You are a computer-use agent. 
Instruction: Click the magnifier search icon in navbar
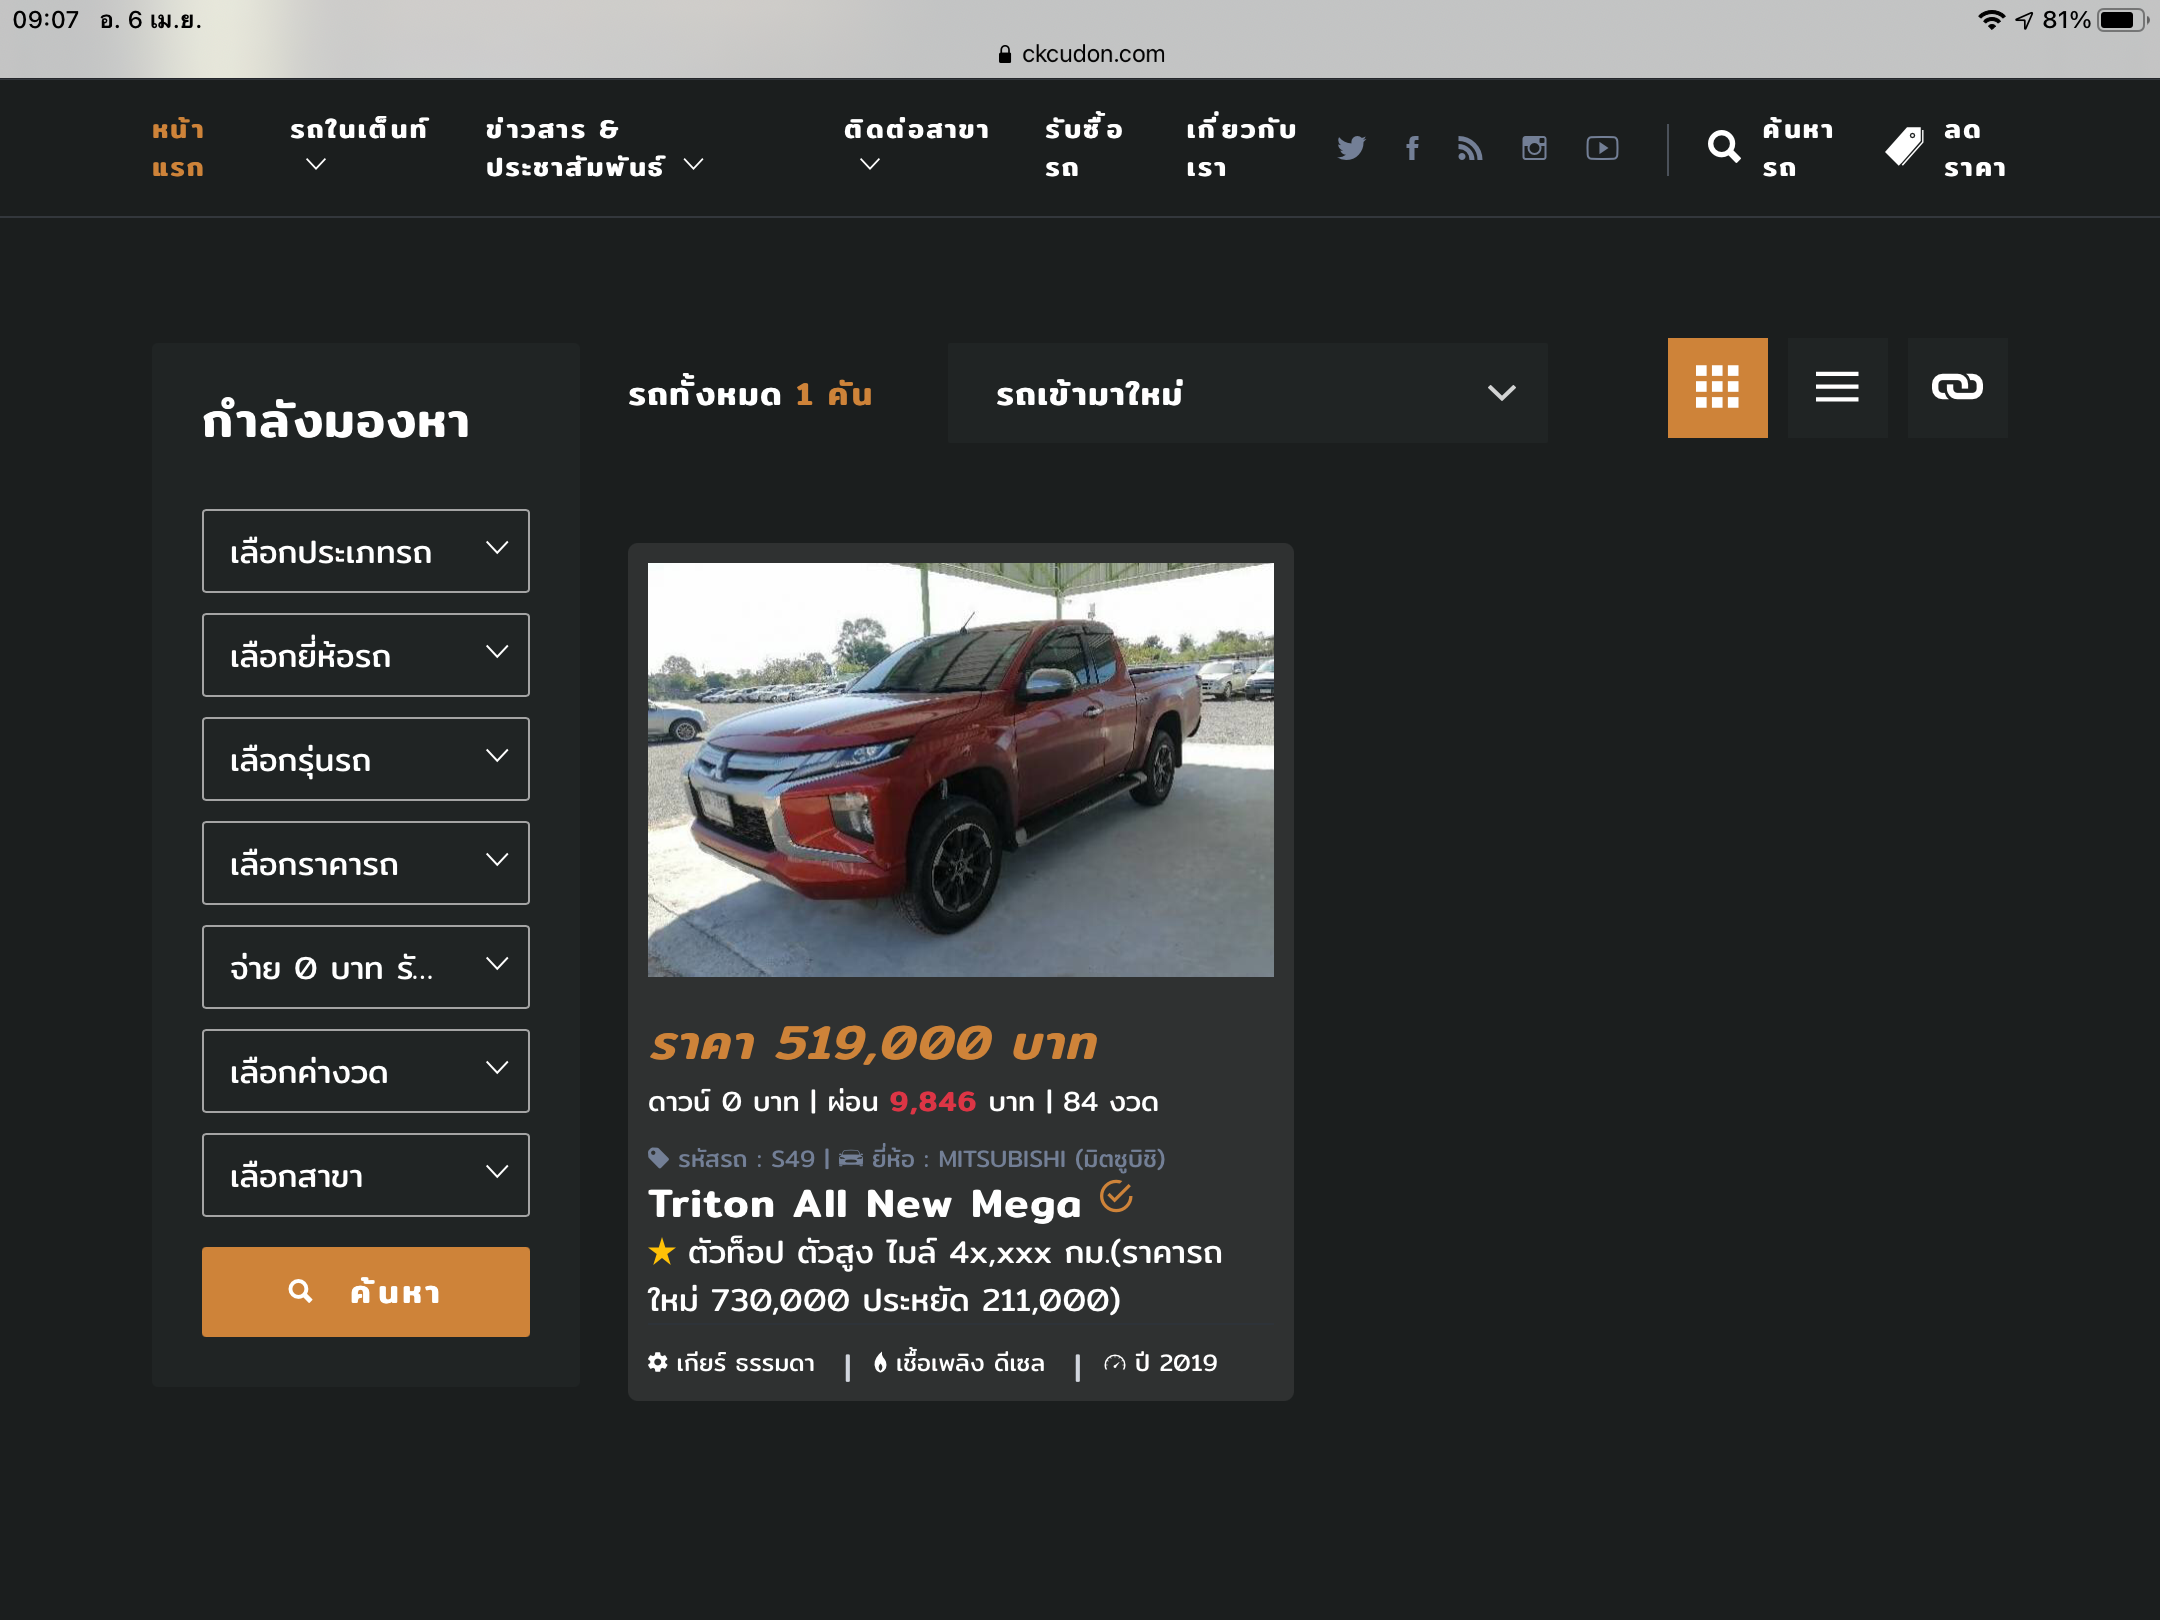pos(1724,148)
